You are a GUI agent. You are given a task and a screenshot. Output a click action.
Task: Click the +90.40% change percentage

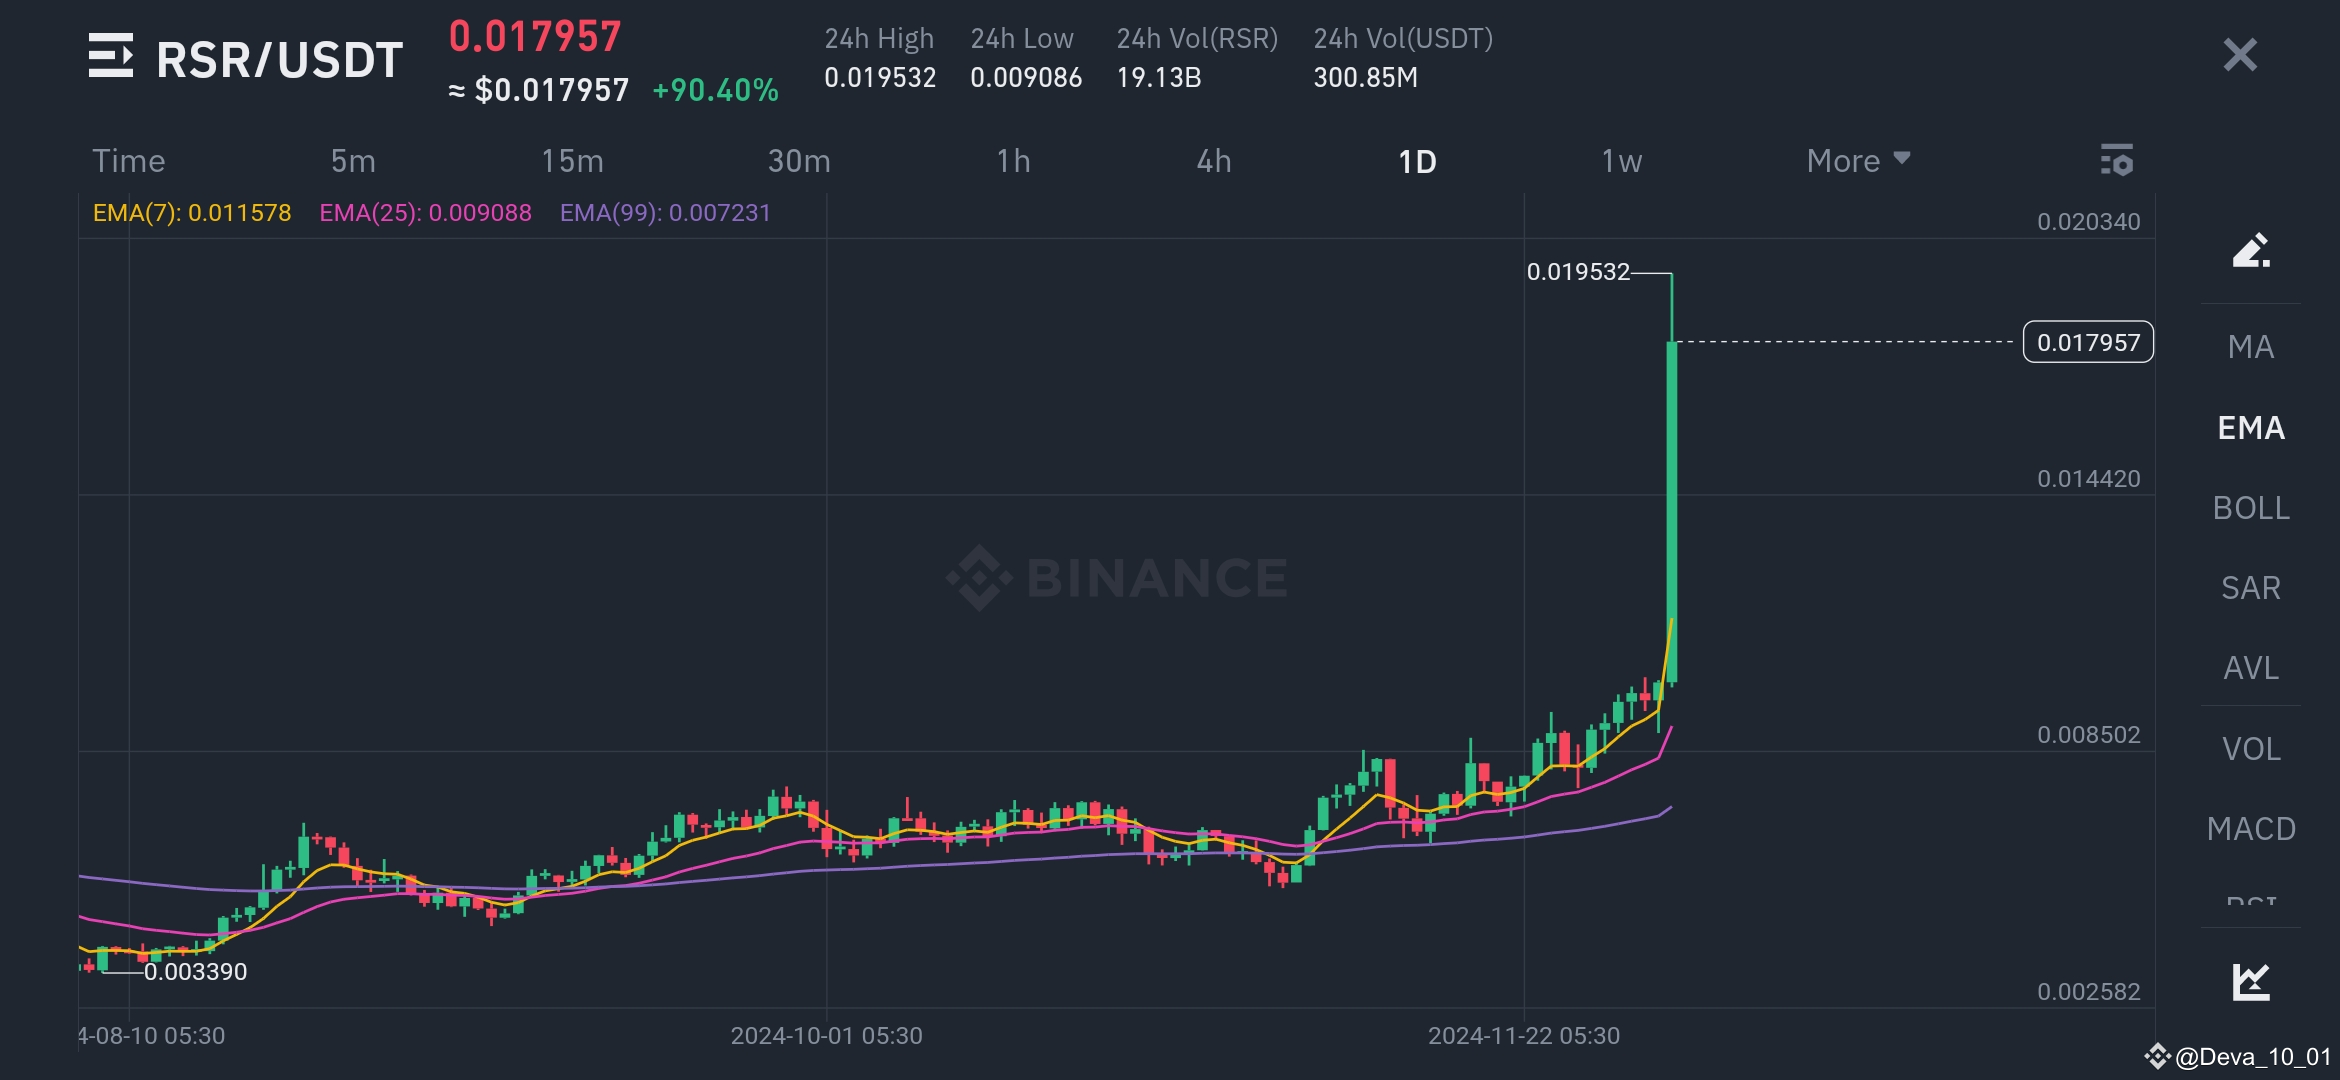pos(715,91)
